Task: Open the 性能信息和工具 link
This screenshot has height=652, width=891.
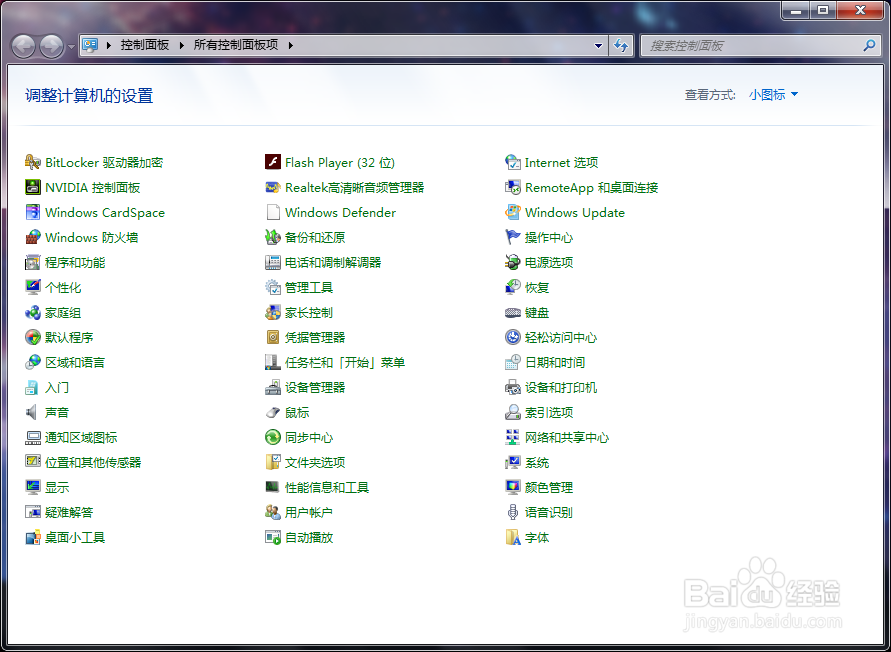Action: pyautogui.click(x=327, y=488)
